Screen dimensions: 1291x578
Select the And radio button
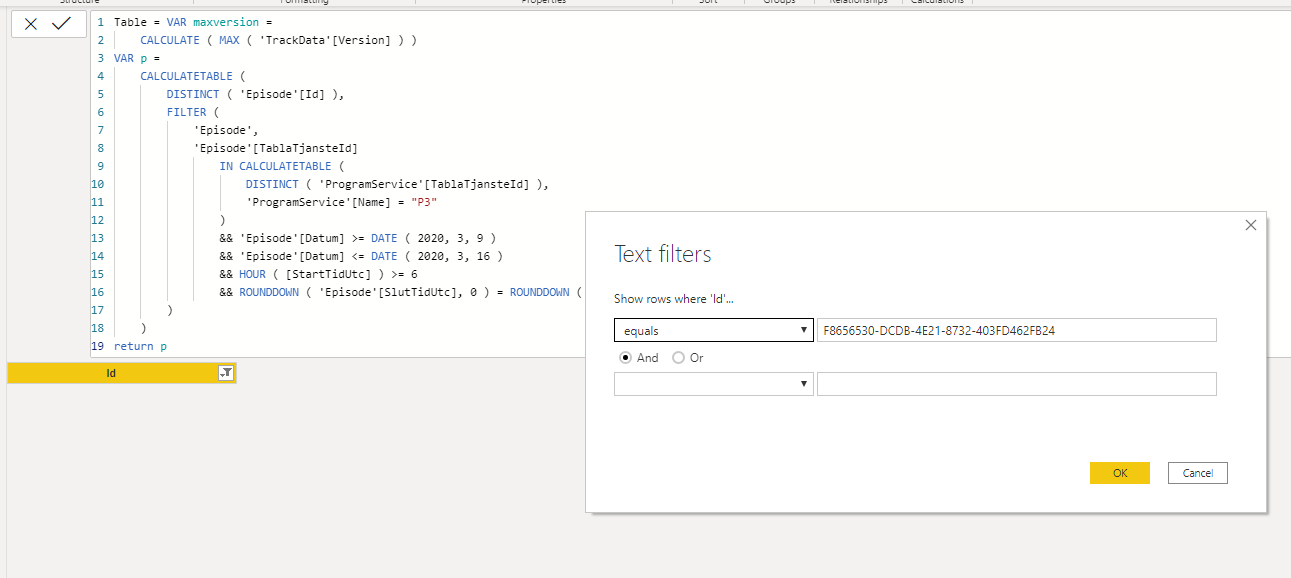626,357
